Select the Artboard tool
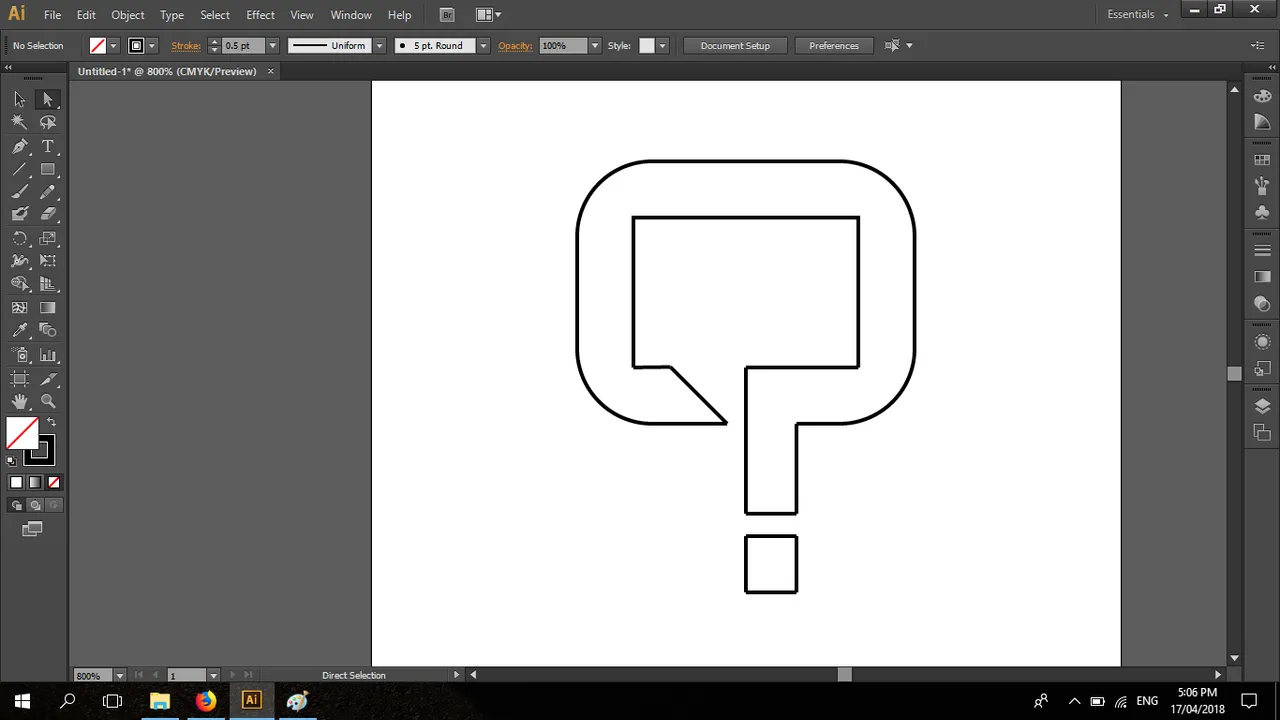1280x720 pixels. click(19, 379)
